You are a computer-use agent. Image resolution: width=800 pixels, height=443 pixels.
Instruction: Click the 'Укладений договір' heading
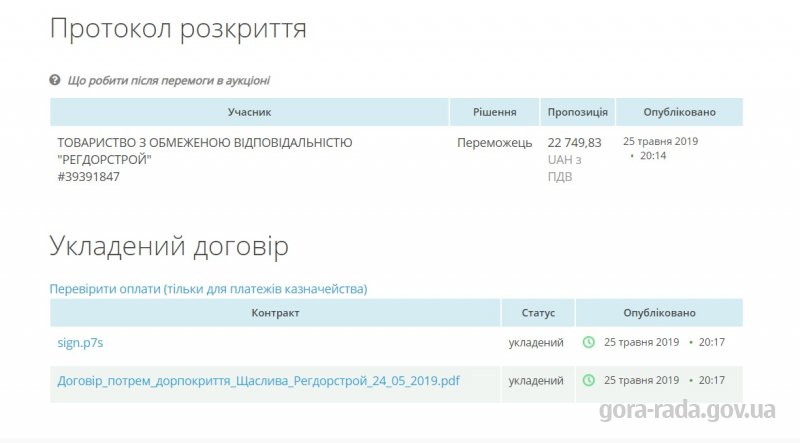coord(169,247)
